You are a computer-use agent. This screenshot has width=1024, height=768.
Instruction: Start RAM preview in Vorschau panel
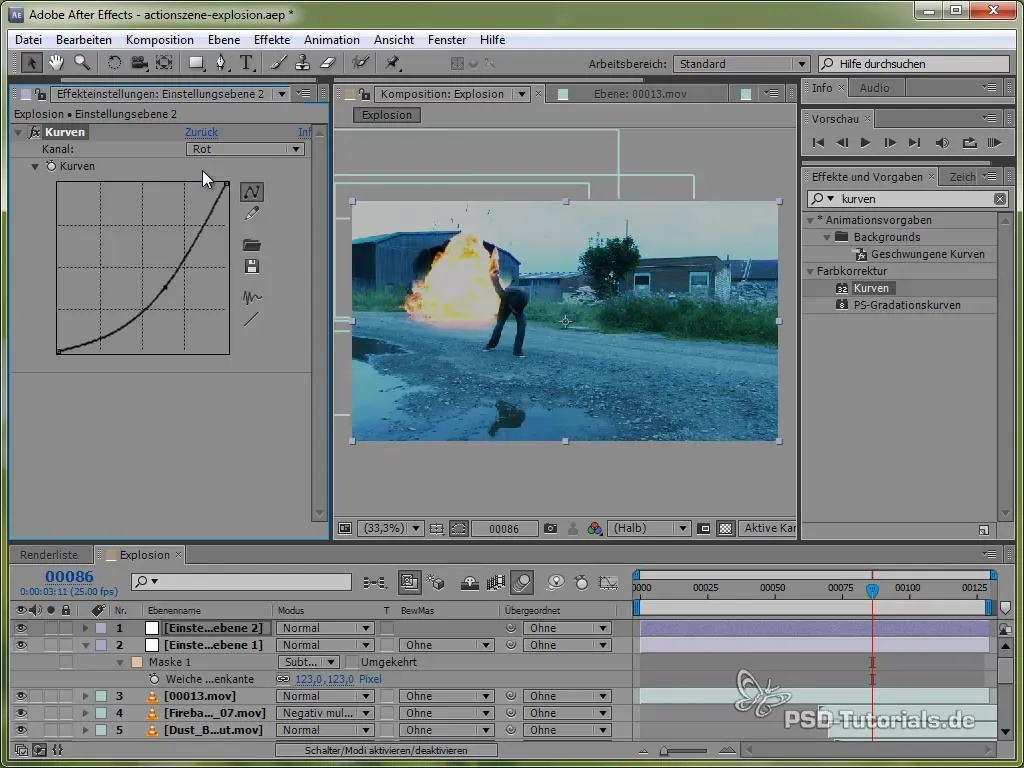coord(994,142)
